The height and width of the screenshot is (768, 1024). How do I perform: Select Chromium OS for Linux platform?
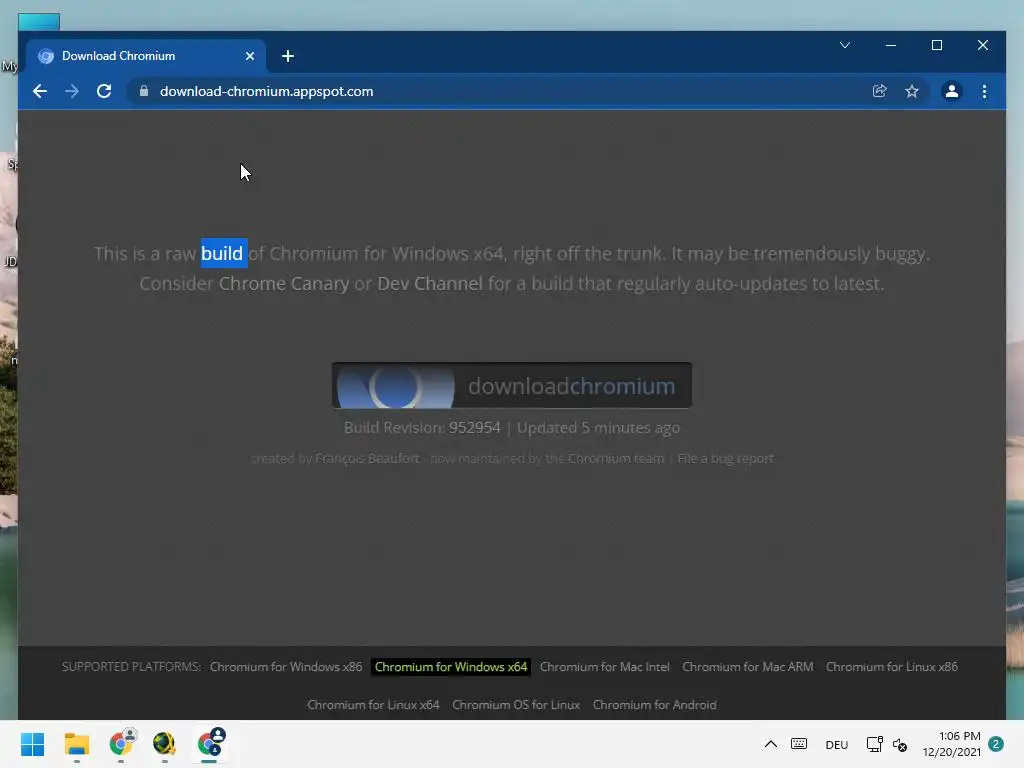[516, 705]
